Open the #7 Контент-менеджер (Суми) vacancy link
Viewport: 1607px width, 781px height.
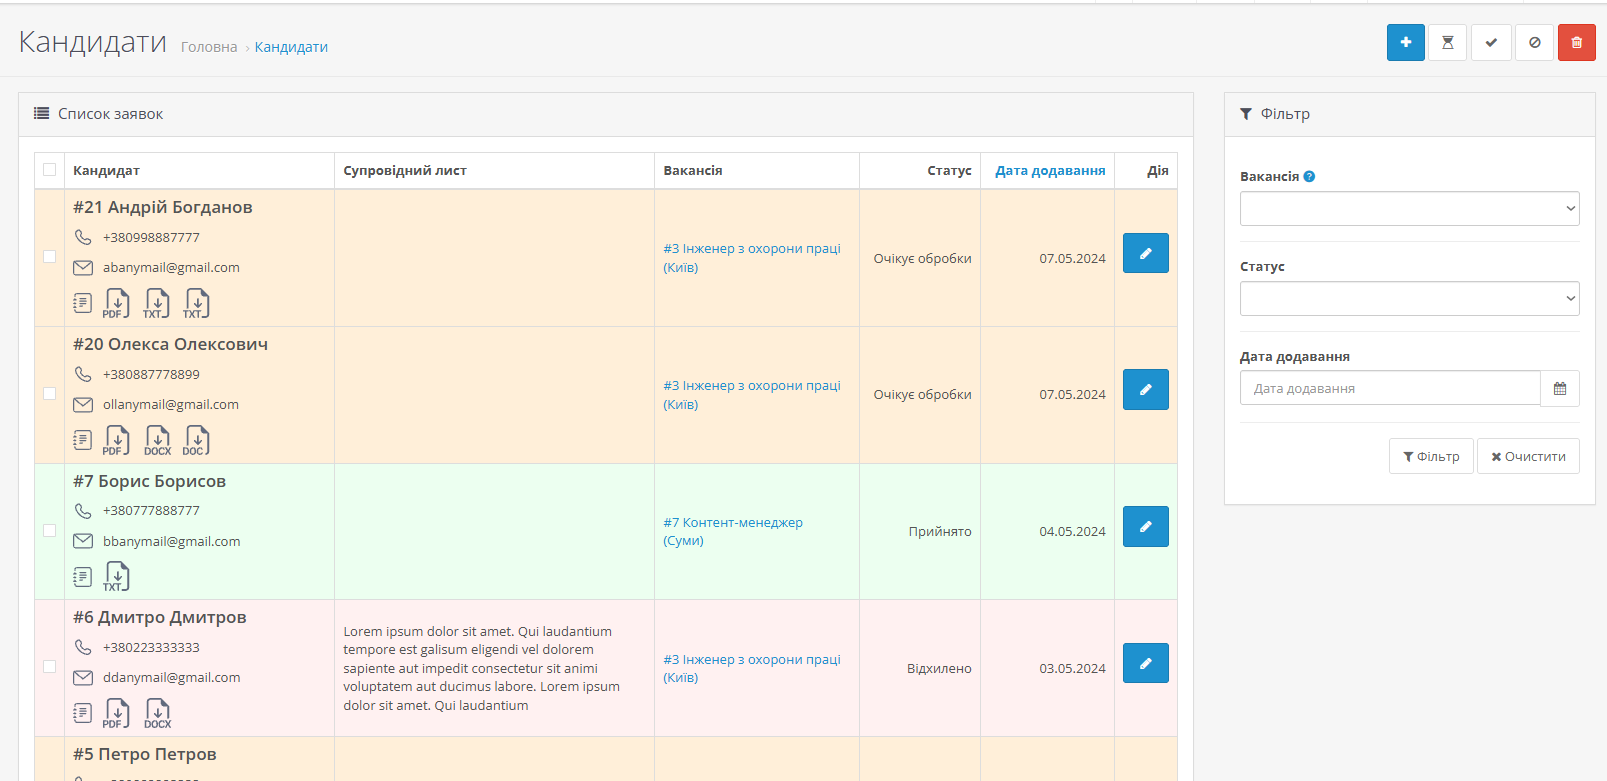733,531
